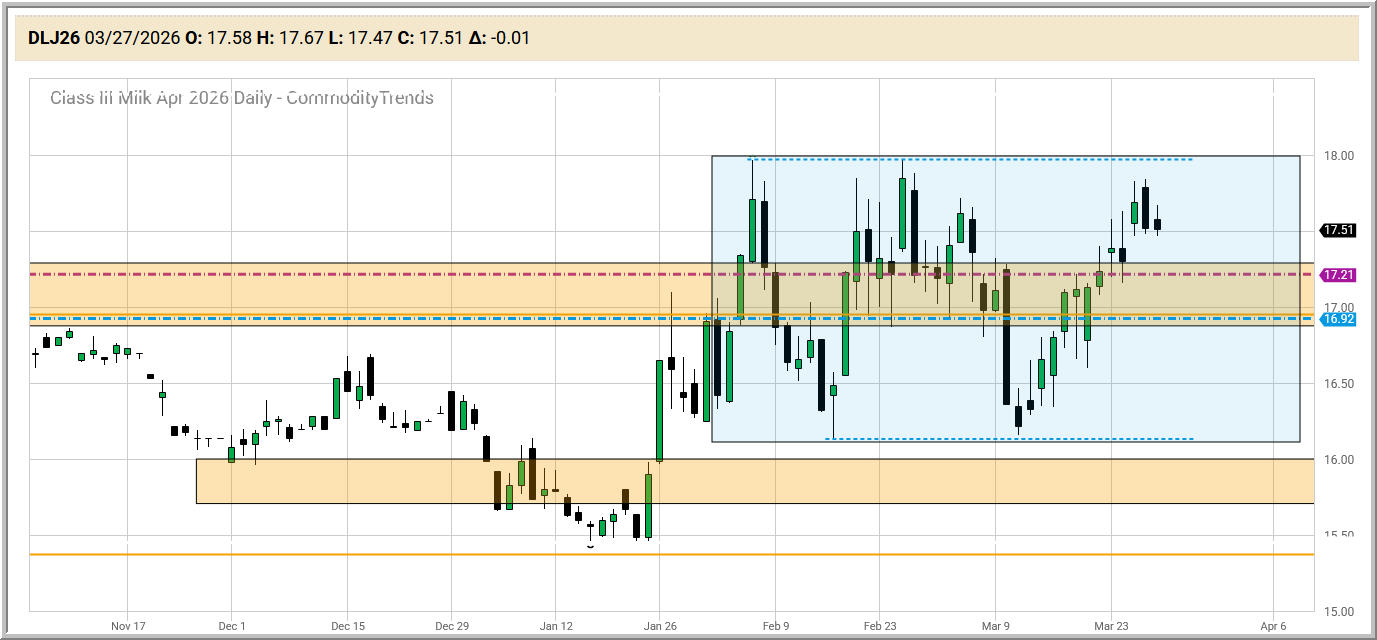Click the magenta 17.21 price tag
Viewport: 1377px width, 640px height.
click(x=1338, y=274)
